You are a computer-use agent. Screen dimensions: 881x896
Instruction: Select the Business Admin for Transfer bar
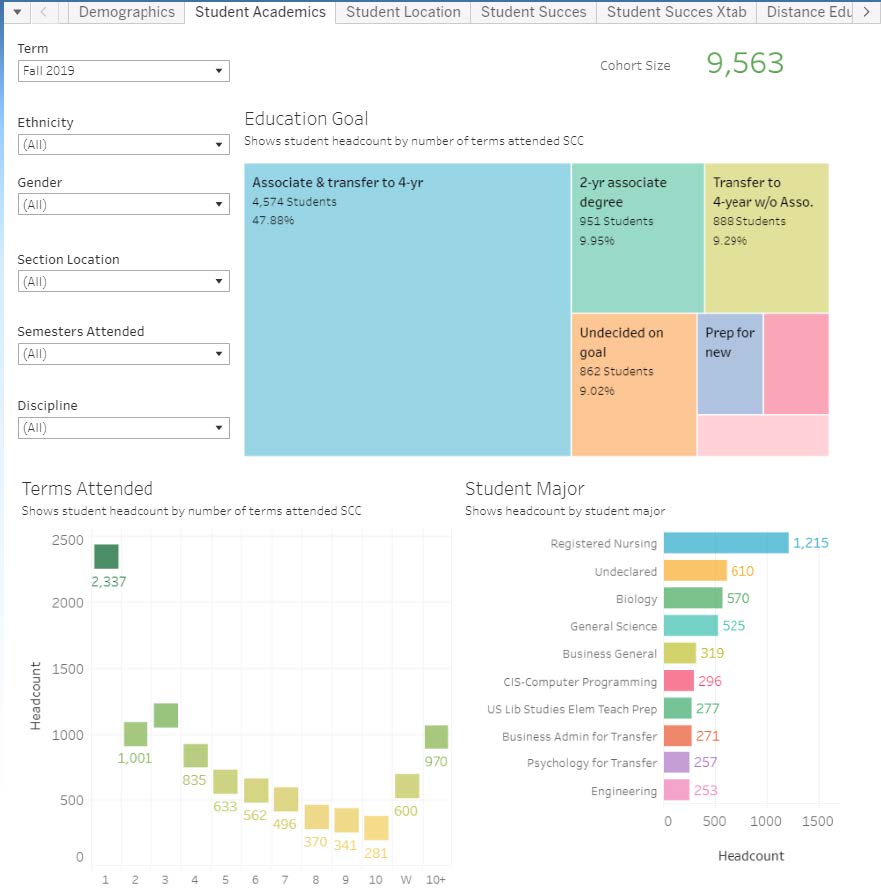678,736
